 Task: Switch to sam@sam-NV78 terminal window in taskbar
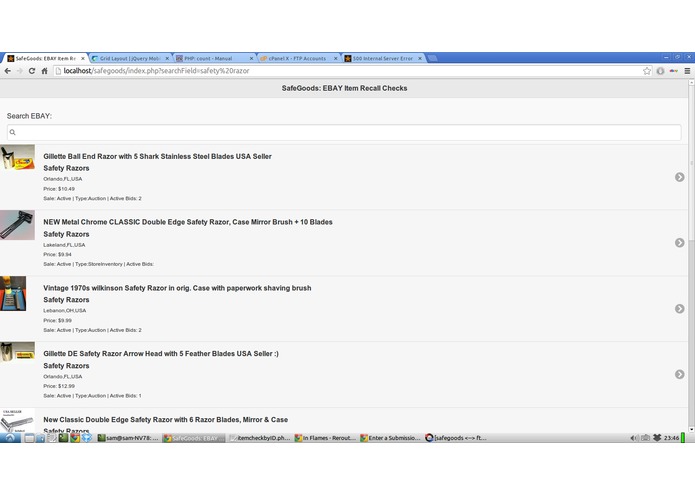click(x=129, y=438)
